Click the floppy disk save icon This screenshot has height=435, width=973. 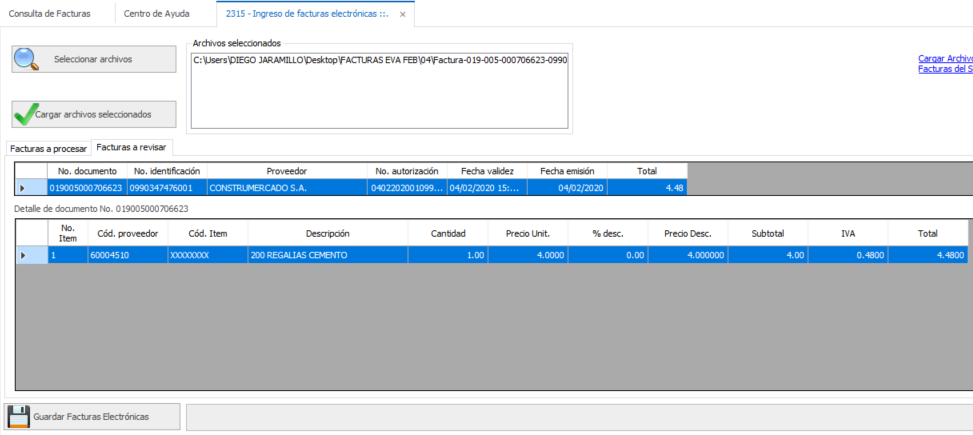[x=18, y=416]
